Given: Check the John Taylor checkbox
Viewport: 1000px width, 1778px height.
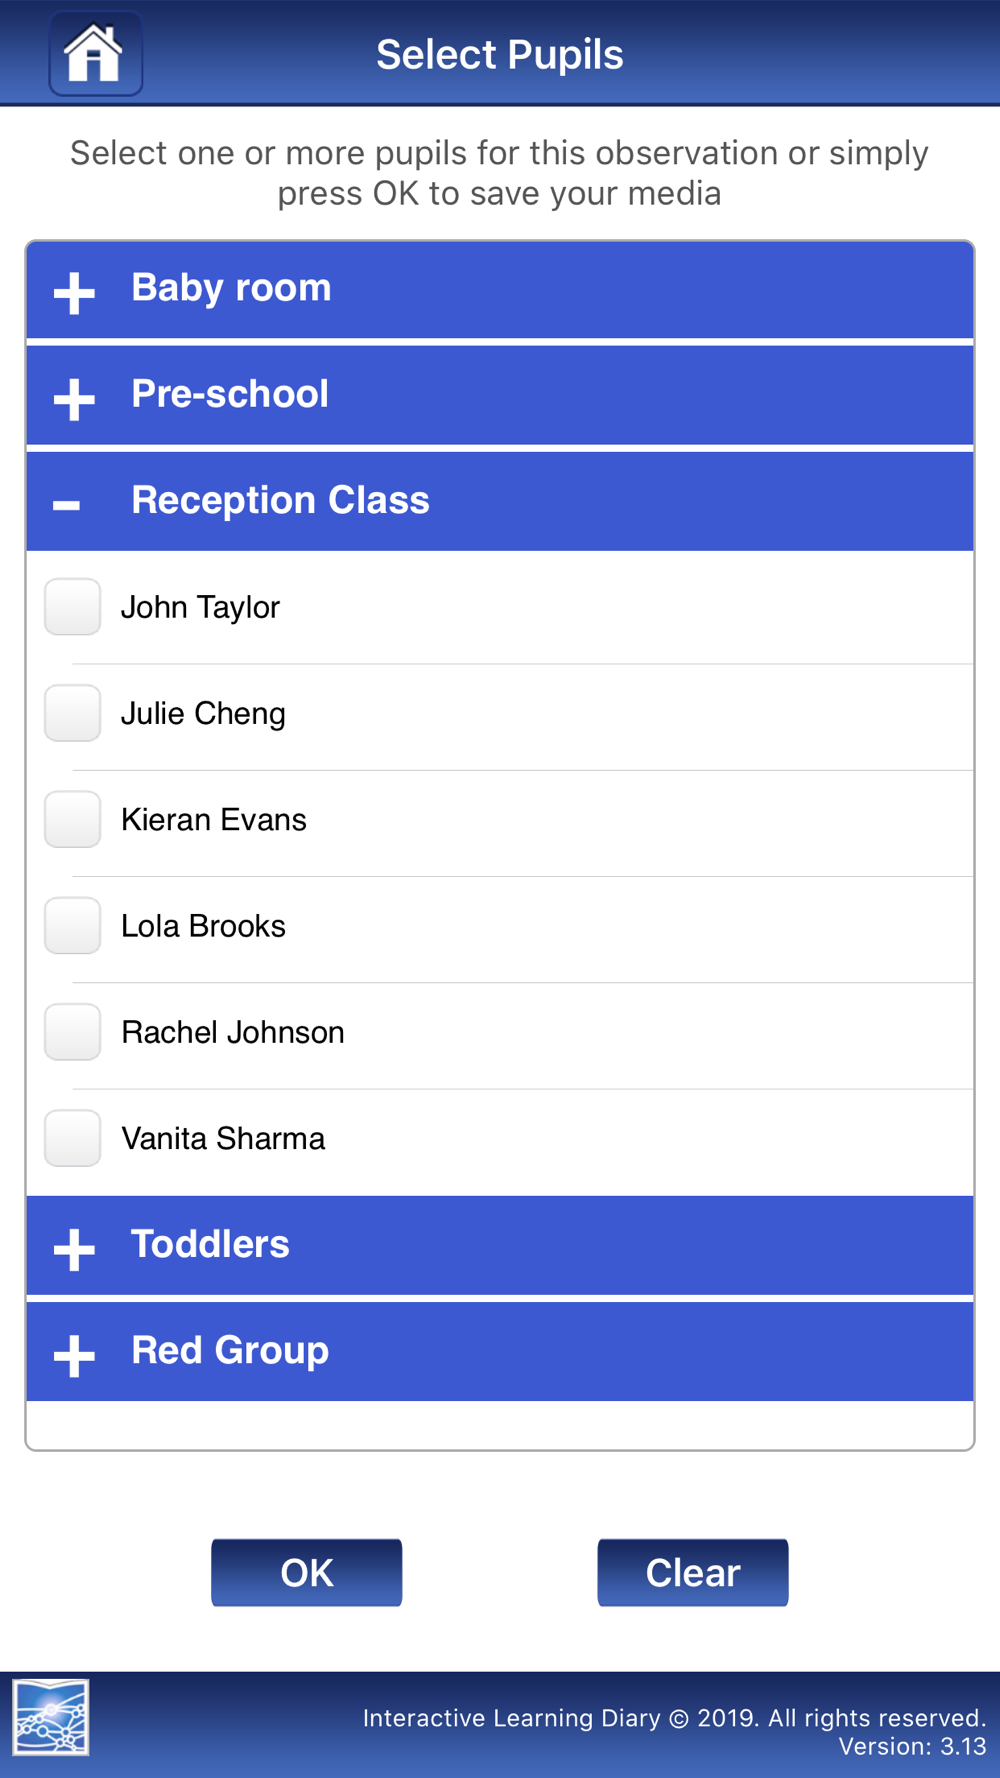Looking at the screenshot, I should [x=72, y=607].
